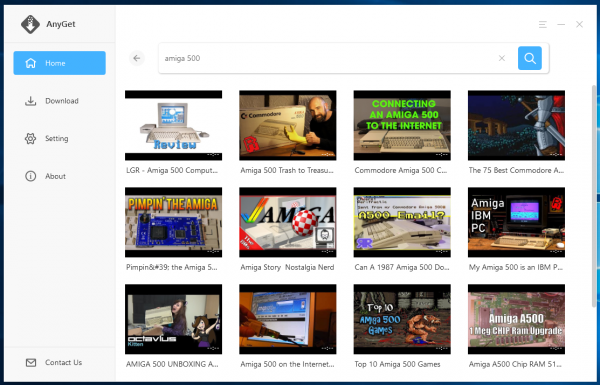The image size is (600, 385).
Task: Click the vertical scrollbar on results list
Action: coord(594,195)
